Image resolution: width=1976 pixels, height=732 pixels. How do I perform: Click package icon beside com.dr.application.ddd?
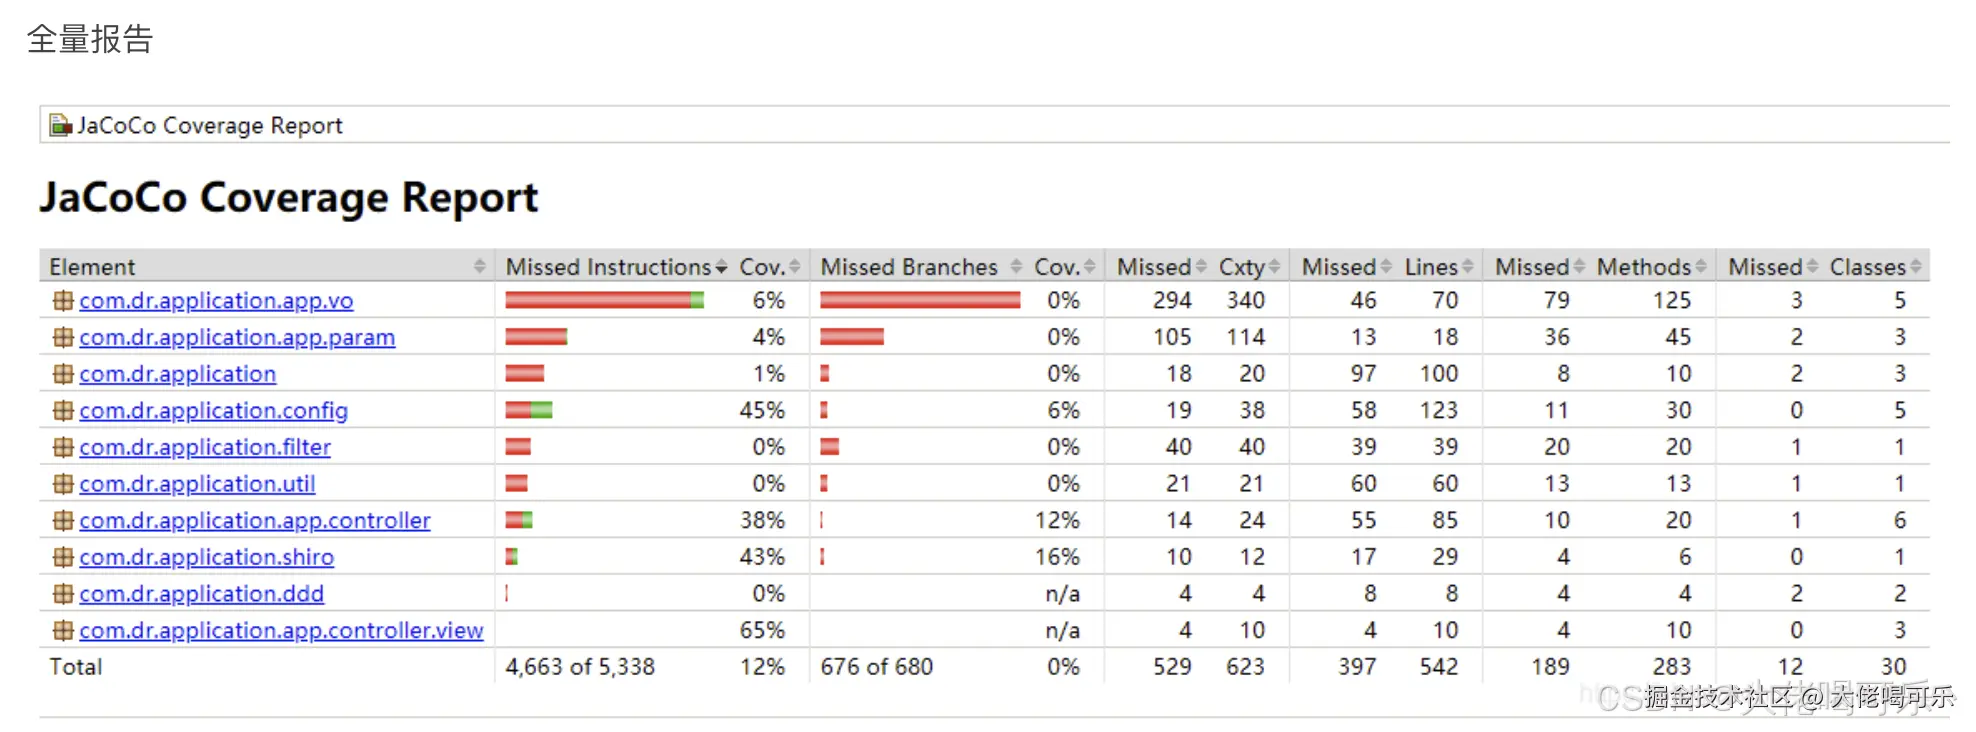click(x=63, y=594)
